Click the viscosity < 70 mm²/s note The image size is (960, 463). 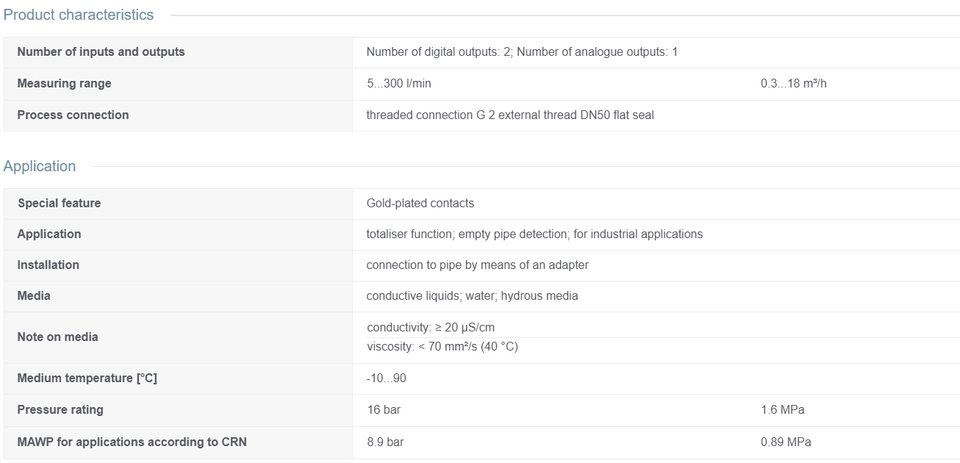tap(442, 347)
